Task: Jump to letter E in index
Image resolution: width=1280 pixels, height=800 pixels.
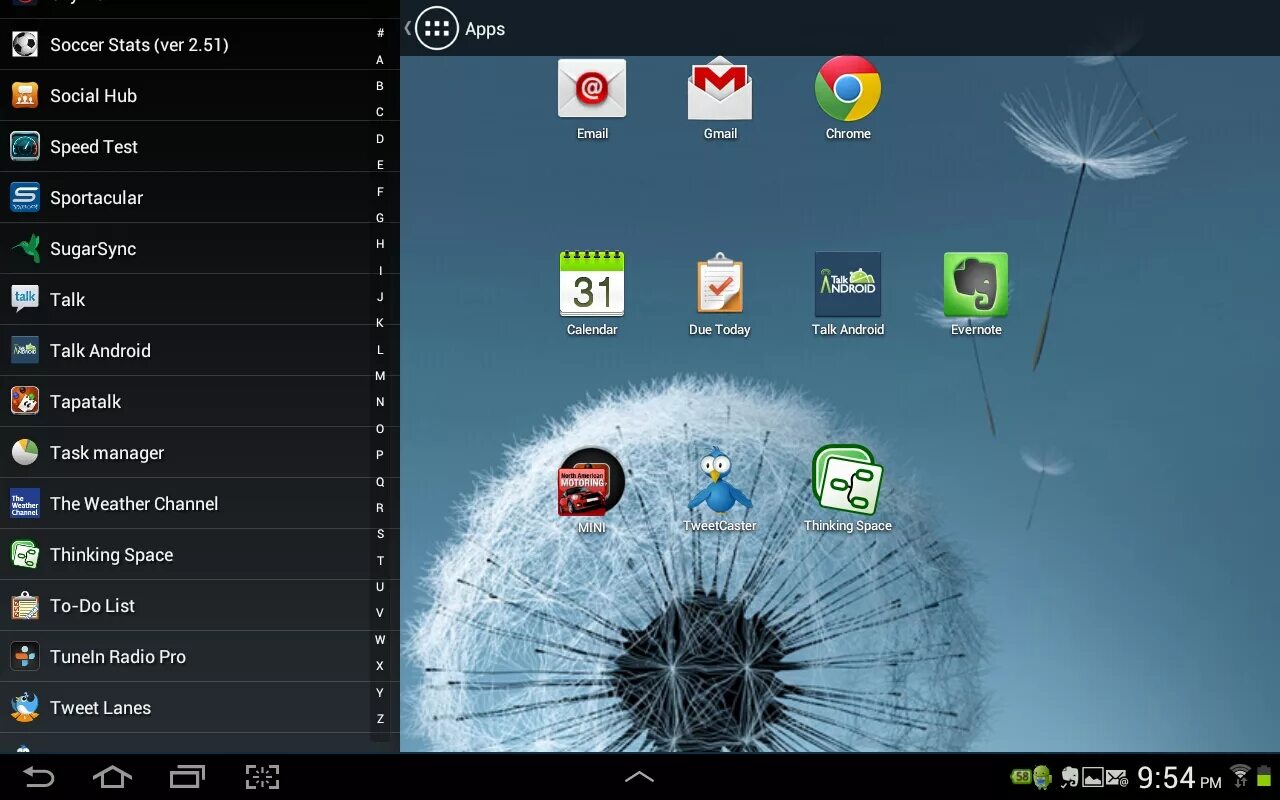Action: click(x=380, y=165)
